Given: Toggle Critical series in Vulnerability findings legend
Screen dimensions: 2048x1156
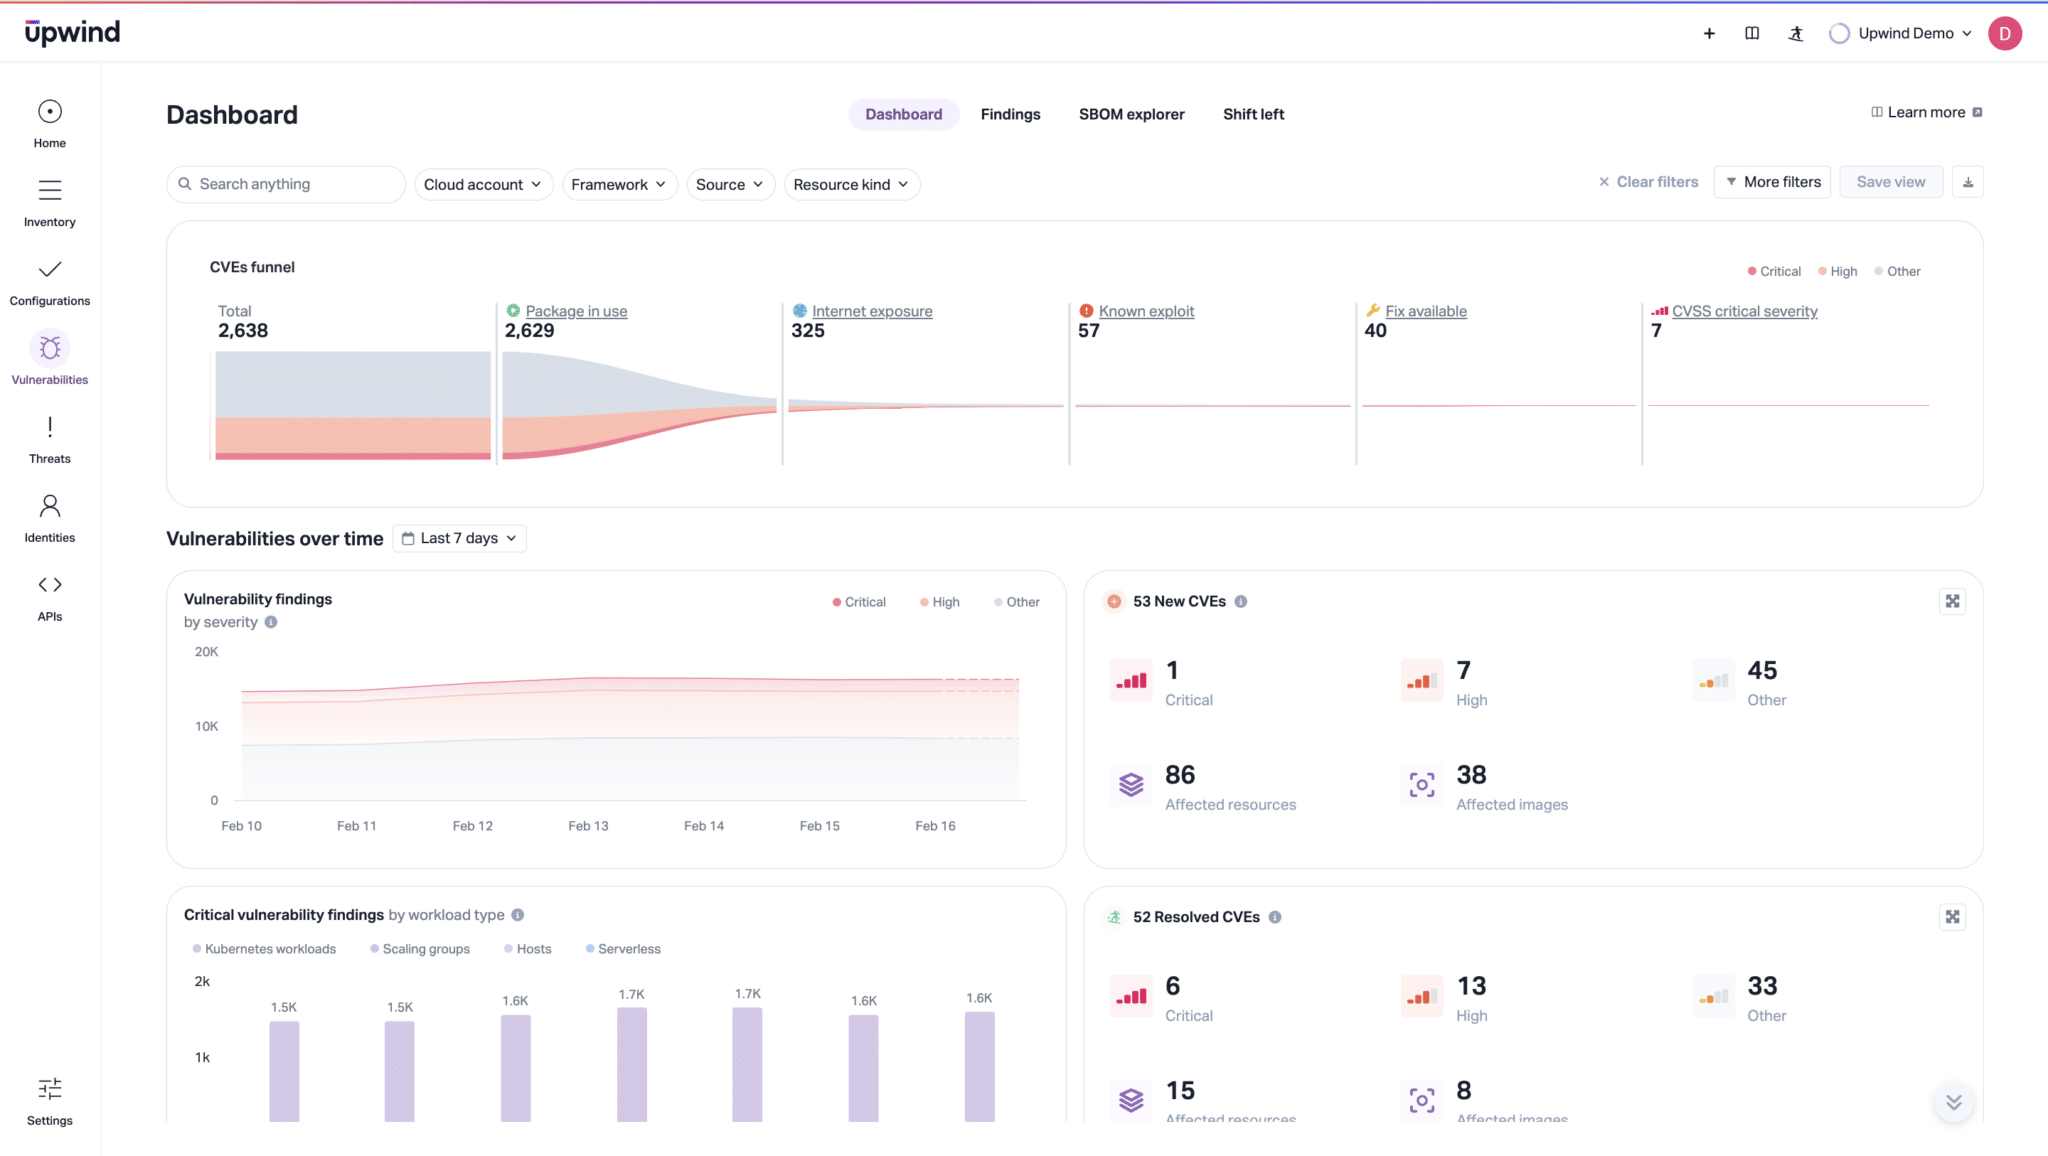Looking at the screenshot, I should [x=859, y=602].
